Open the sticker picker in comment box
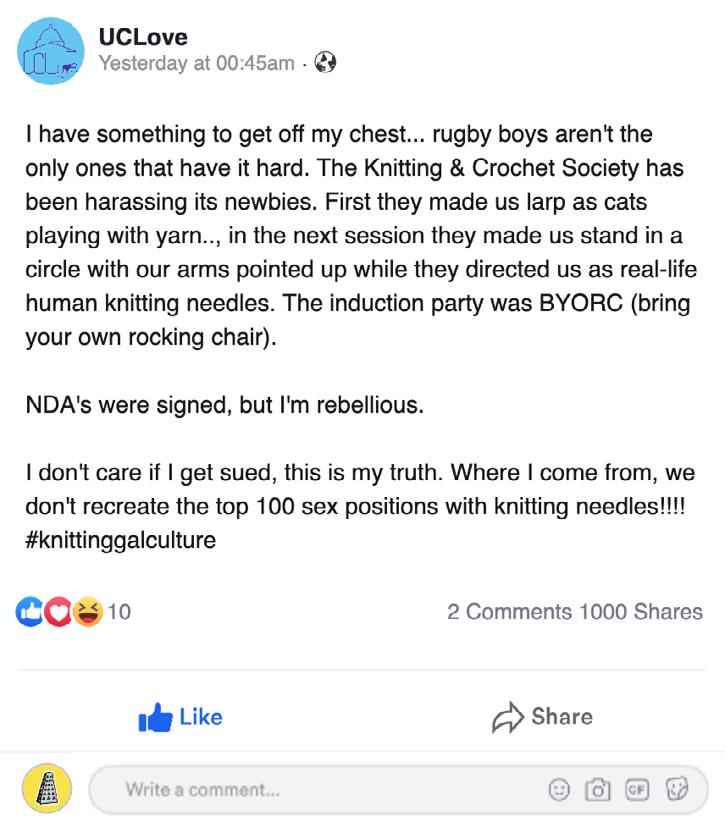 [678, 789]
